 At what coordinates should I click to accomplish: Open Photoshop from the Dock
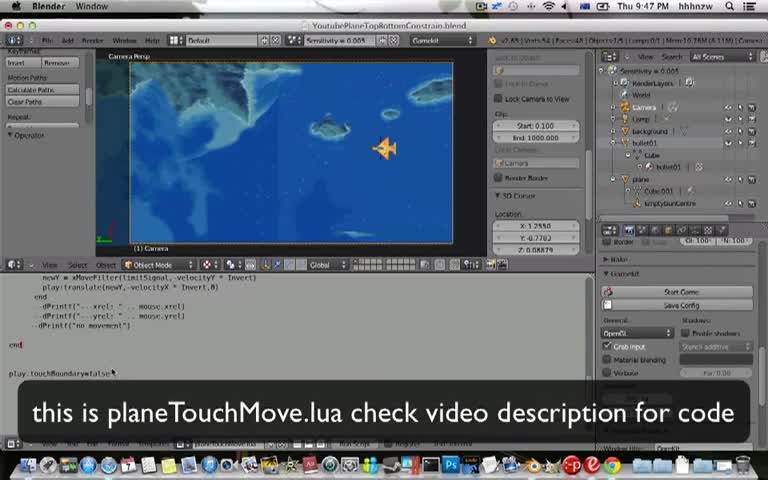tap(450, 464)
